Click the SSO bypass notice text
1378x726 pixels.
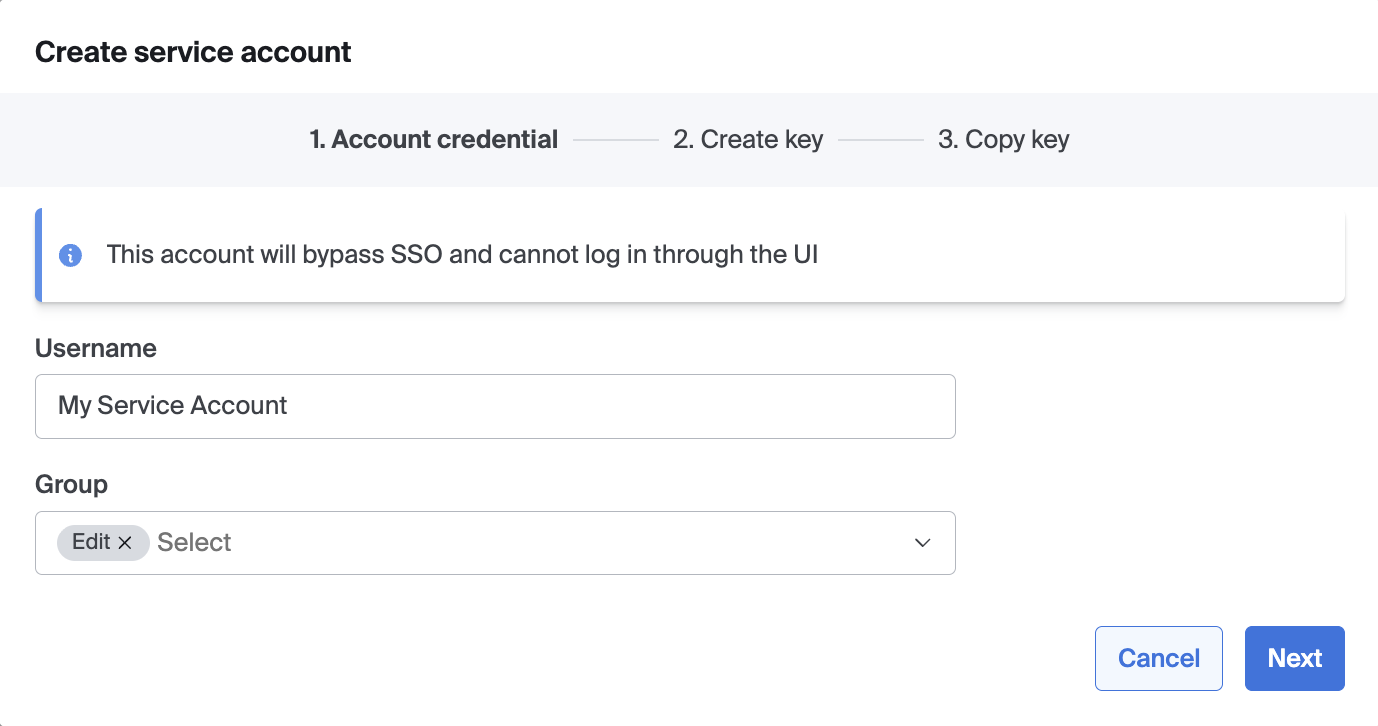coord(462,254)
